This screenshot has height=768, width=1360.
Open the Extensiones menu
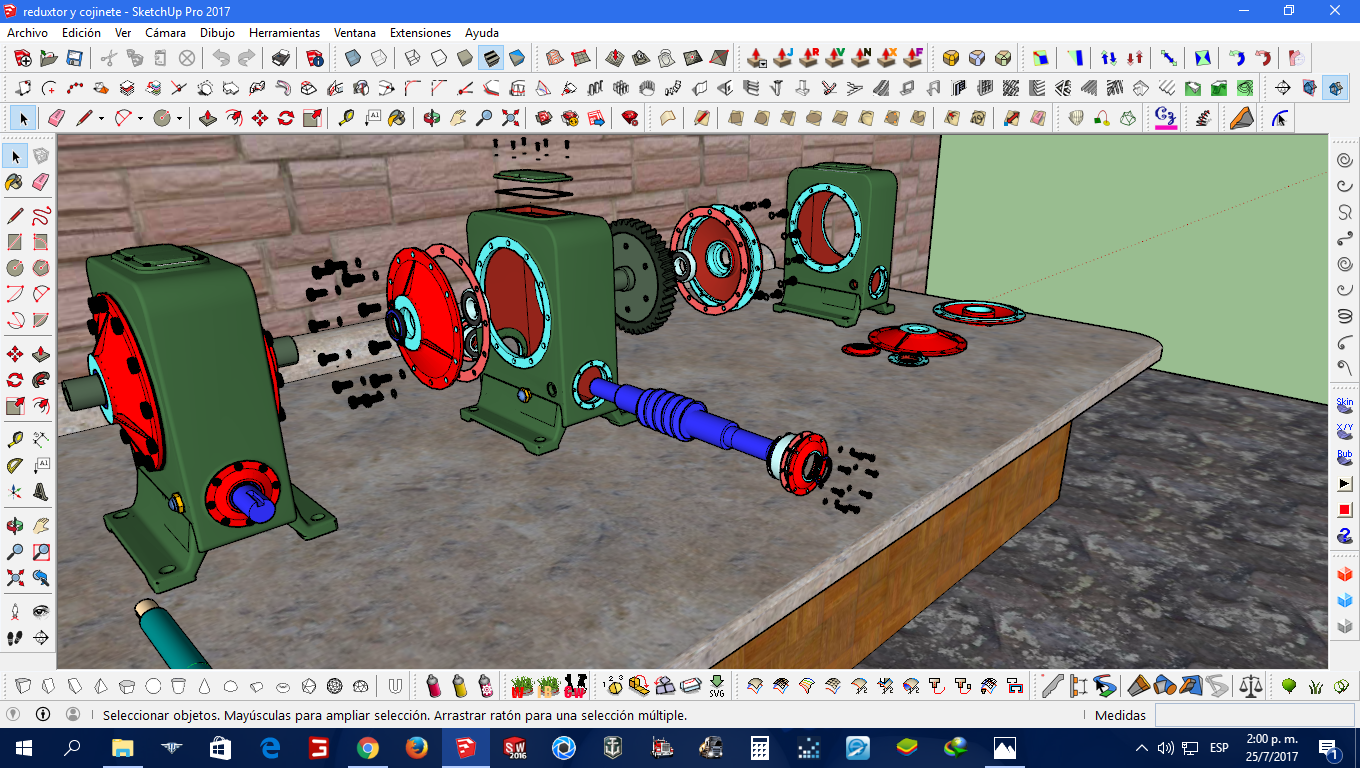420,33
